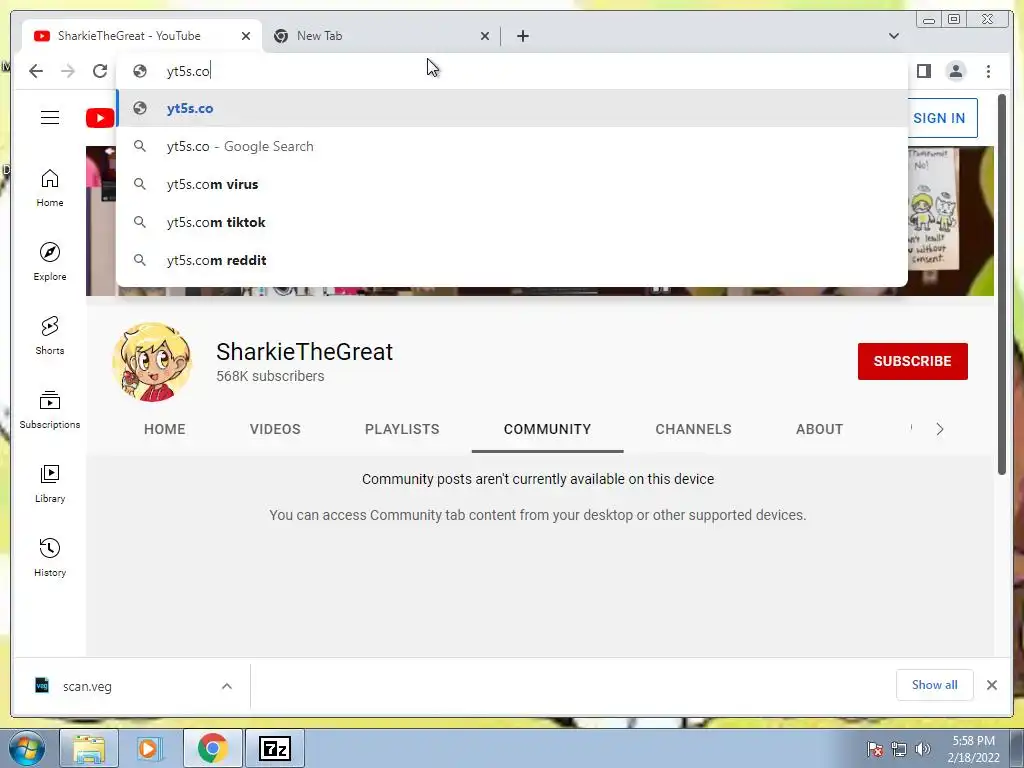The image size is (1024, 768).
Task: Click the Action Center flag tray icon
Action: pos(874,749)
